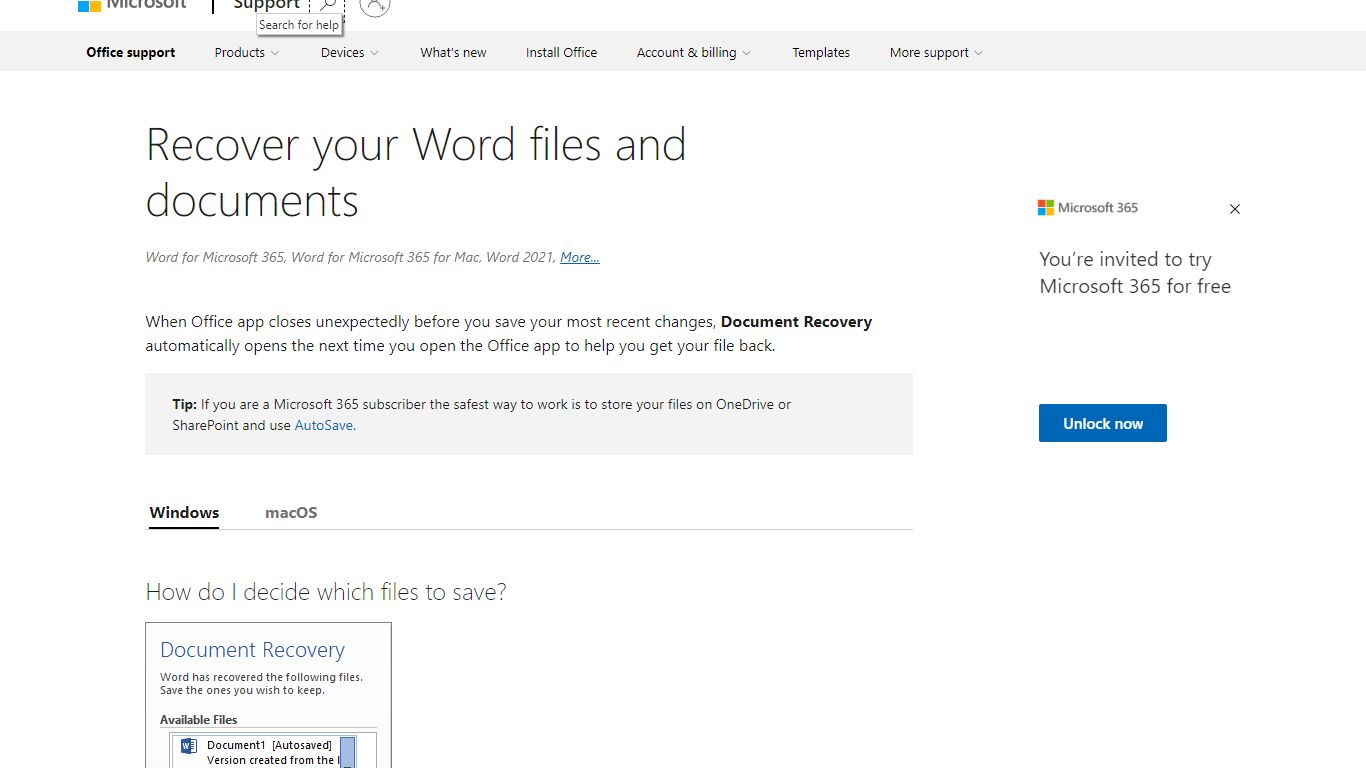
Task: Click 'How do I decide which files to save?' heading
Action: click(x=326, y=592)
